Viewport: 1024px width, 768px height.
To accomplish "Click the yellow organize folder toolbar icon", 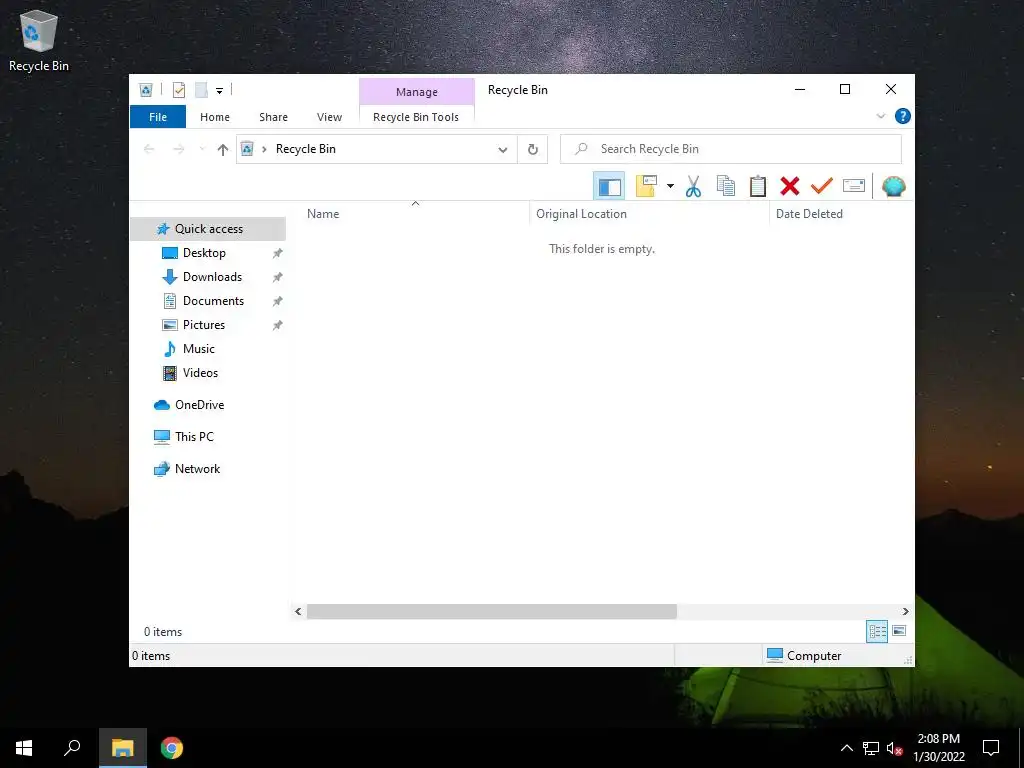I will tap(646, 186).
